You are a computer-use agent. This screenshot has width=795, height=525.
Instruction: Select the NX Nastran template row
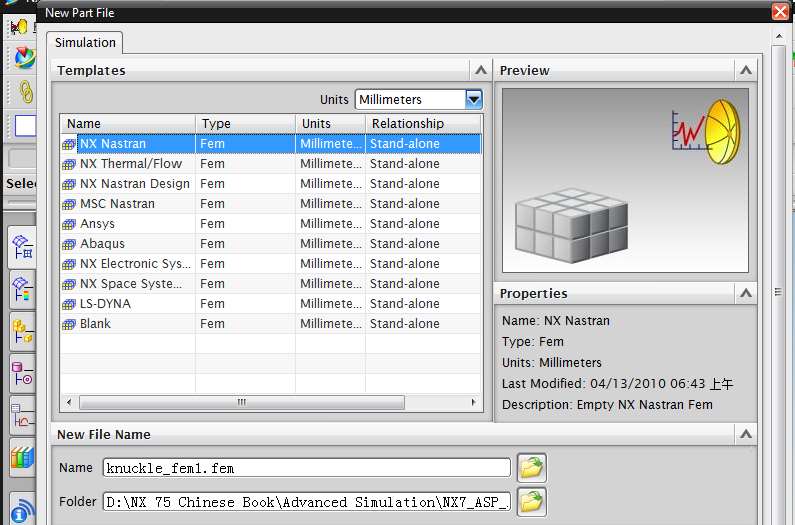pos(271,144)
